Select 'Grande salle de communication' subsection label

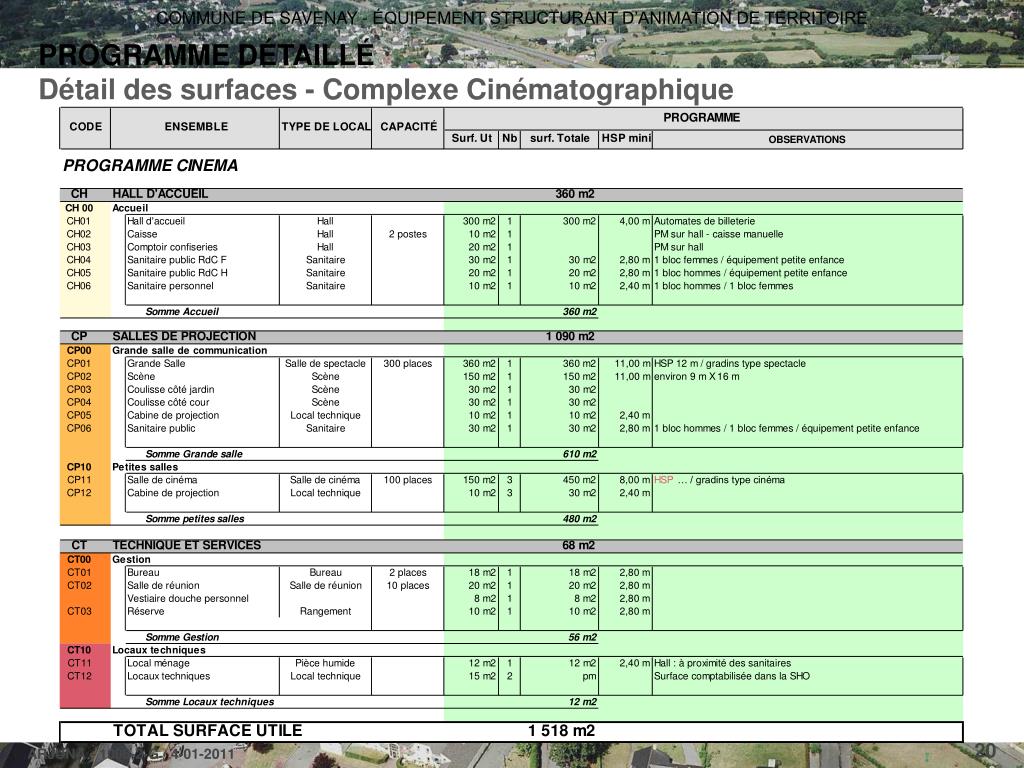(189, 351)
